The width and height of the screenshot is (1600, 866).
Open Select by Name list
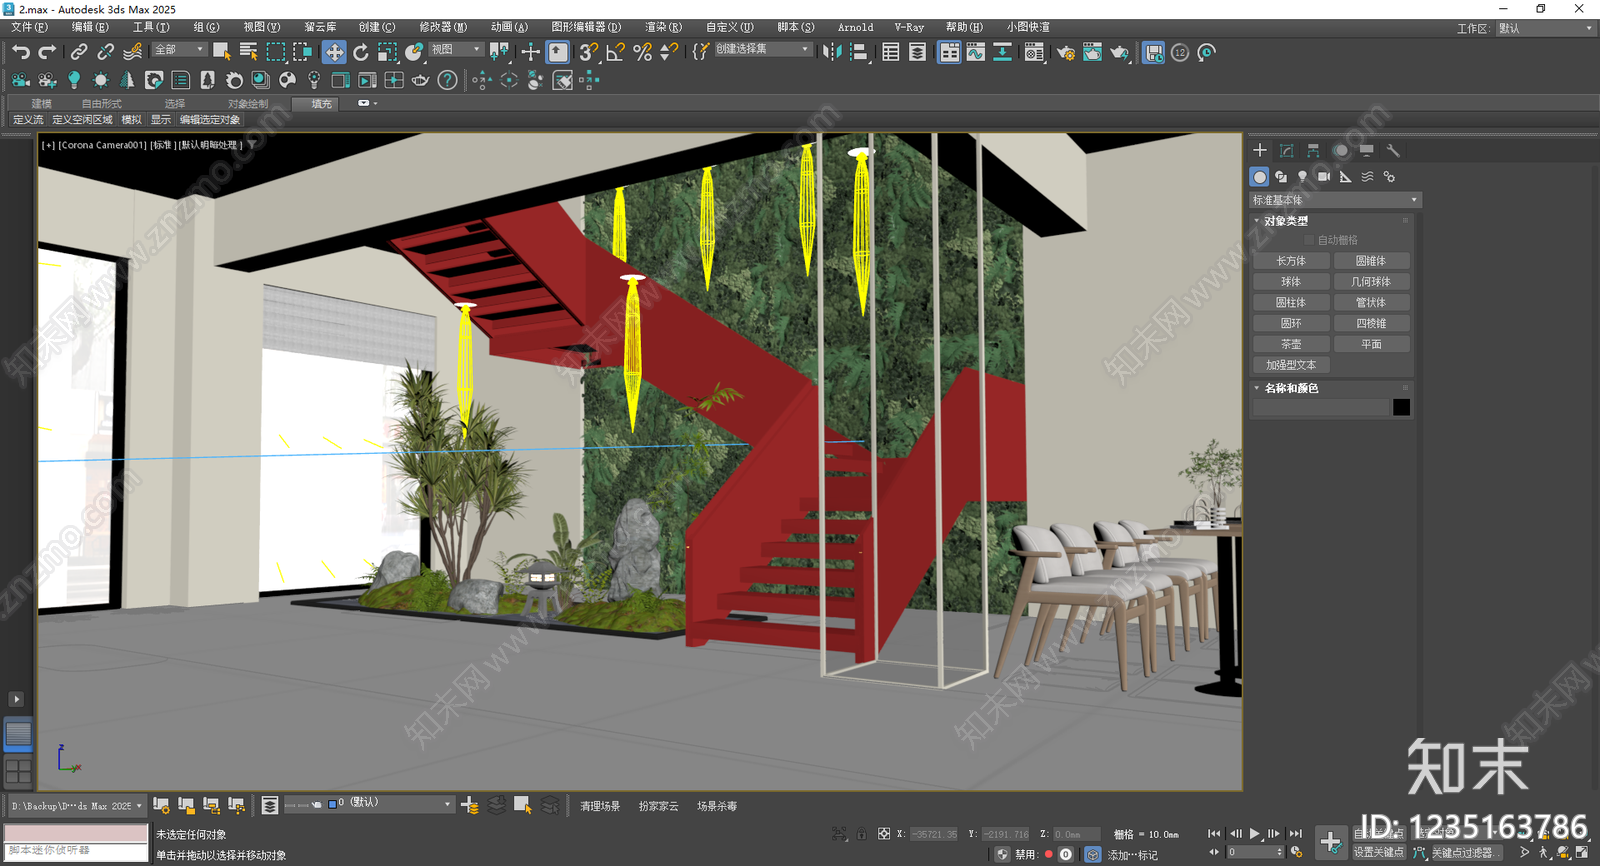coord(249,52)
